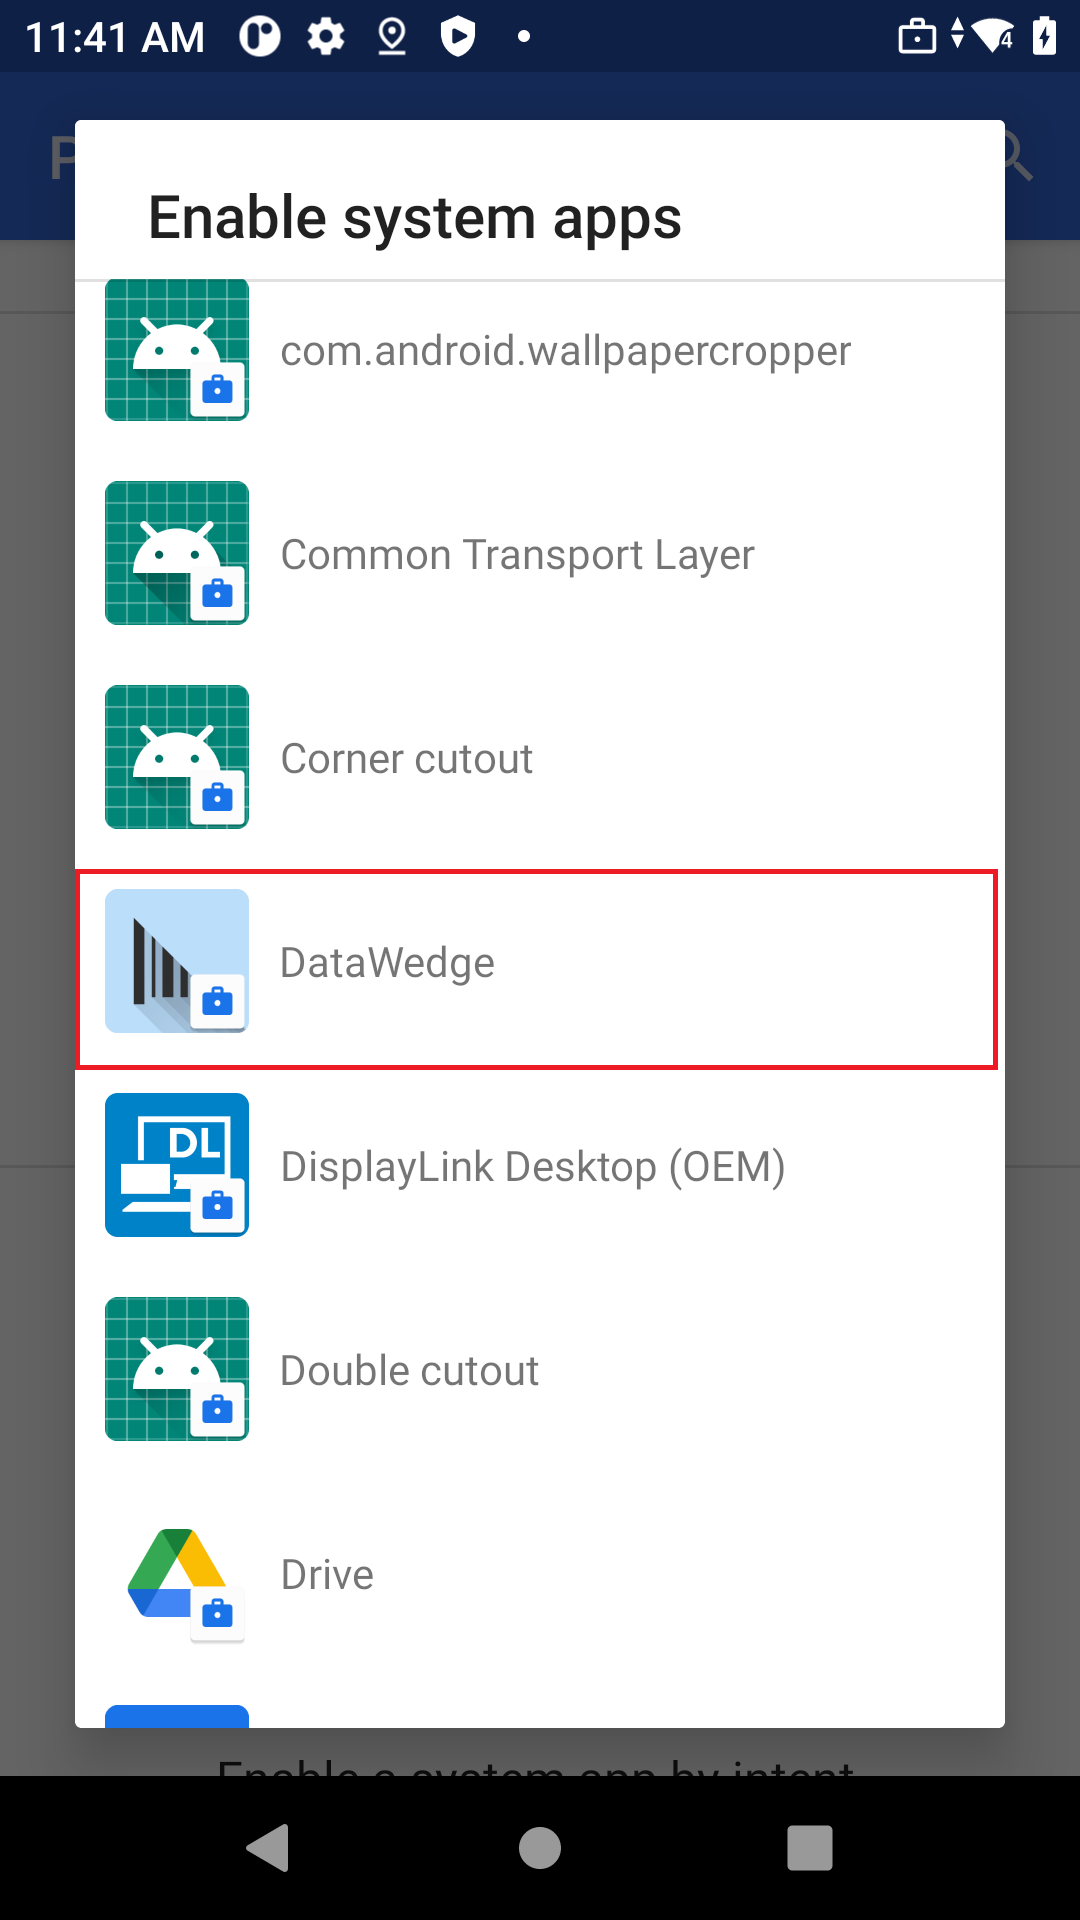Select the Drive label text
The image size is (1080, 1920).
[327, 1575]
